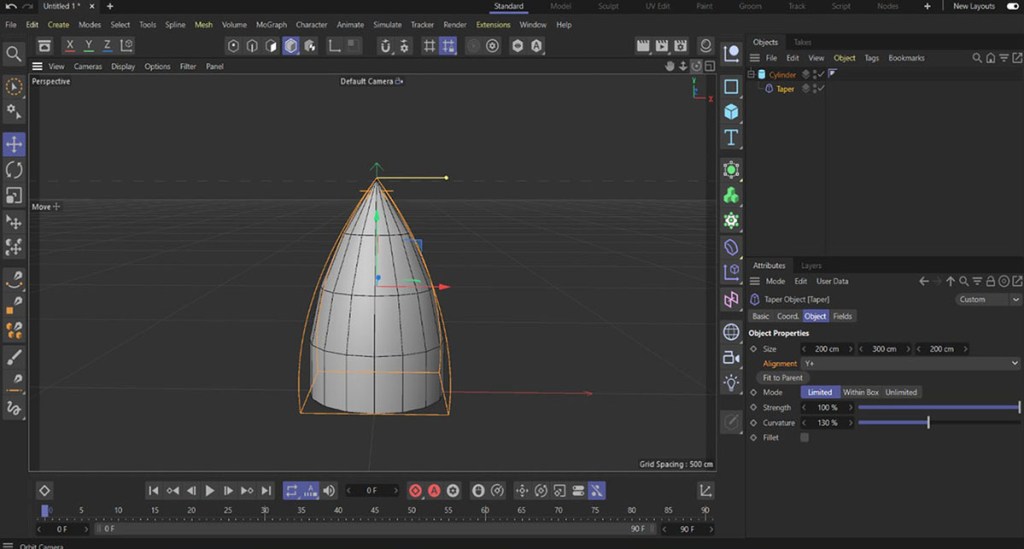Click the Cube primitive icon
Viewport: 1024px width, 549px height.
coord(731,112)
